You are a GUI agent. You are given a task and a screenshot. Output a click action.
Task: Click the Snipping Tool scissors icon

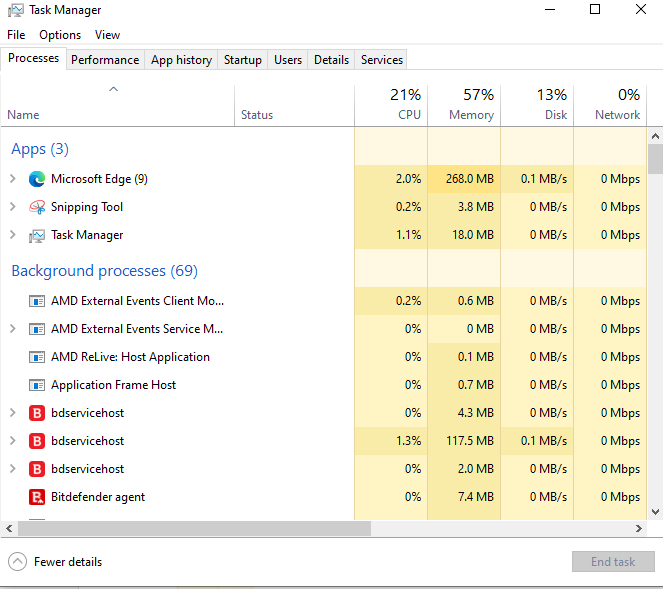[37, 207]
